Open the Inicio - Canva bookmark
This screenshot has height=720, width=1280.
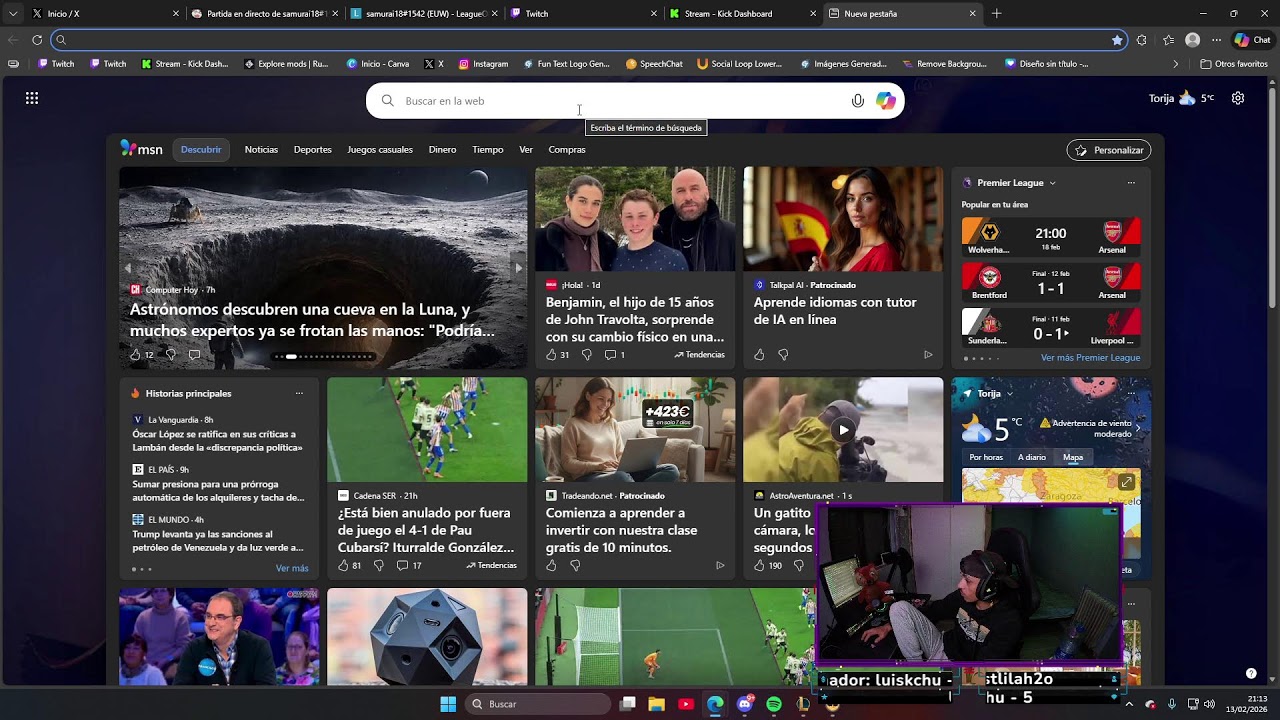(378, 64)
